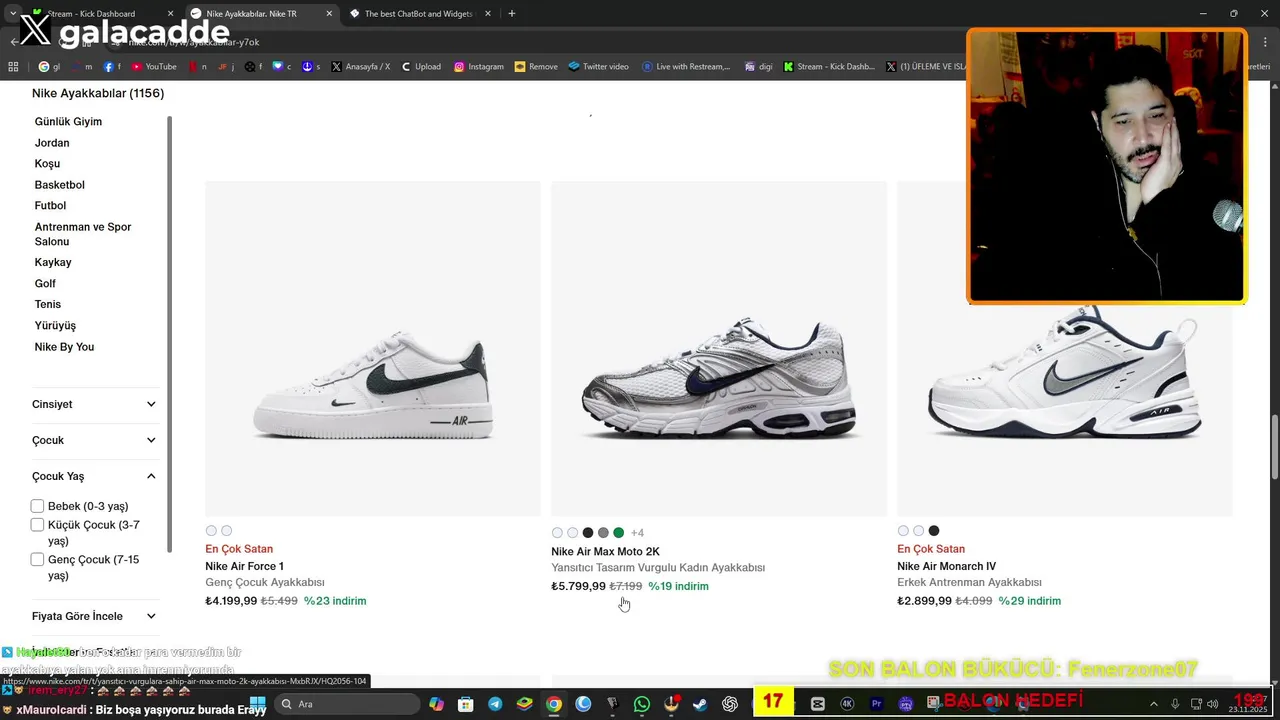Open the tab search dropdown in Chrome
This screenshot has width=1280, height=720.
pyautogui.click(x=12, y=14)
